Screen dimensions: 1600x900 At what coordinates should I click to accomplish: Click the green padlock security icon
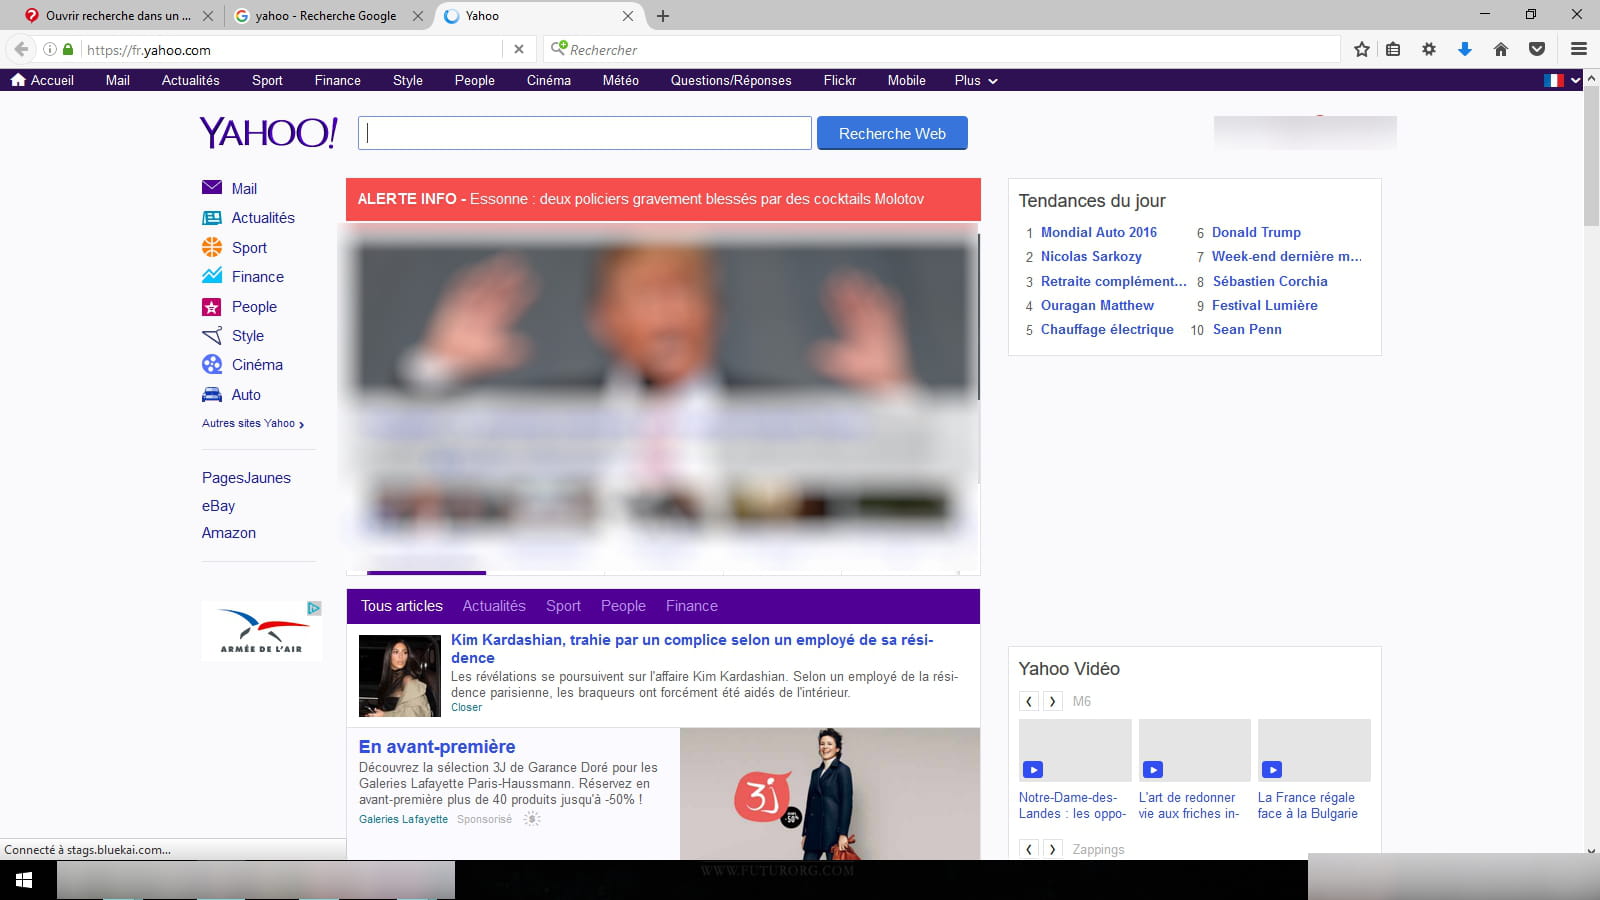click(x=68, y=49)
